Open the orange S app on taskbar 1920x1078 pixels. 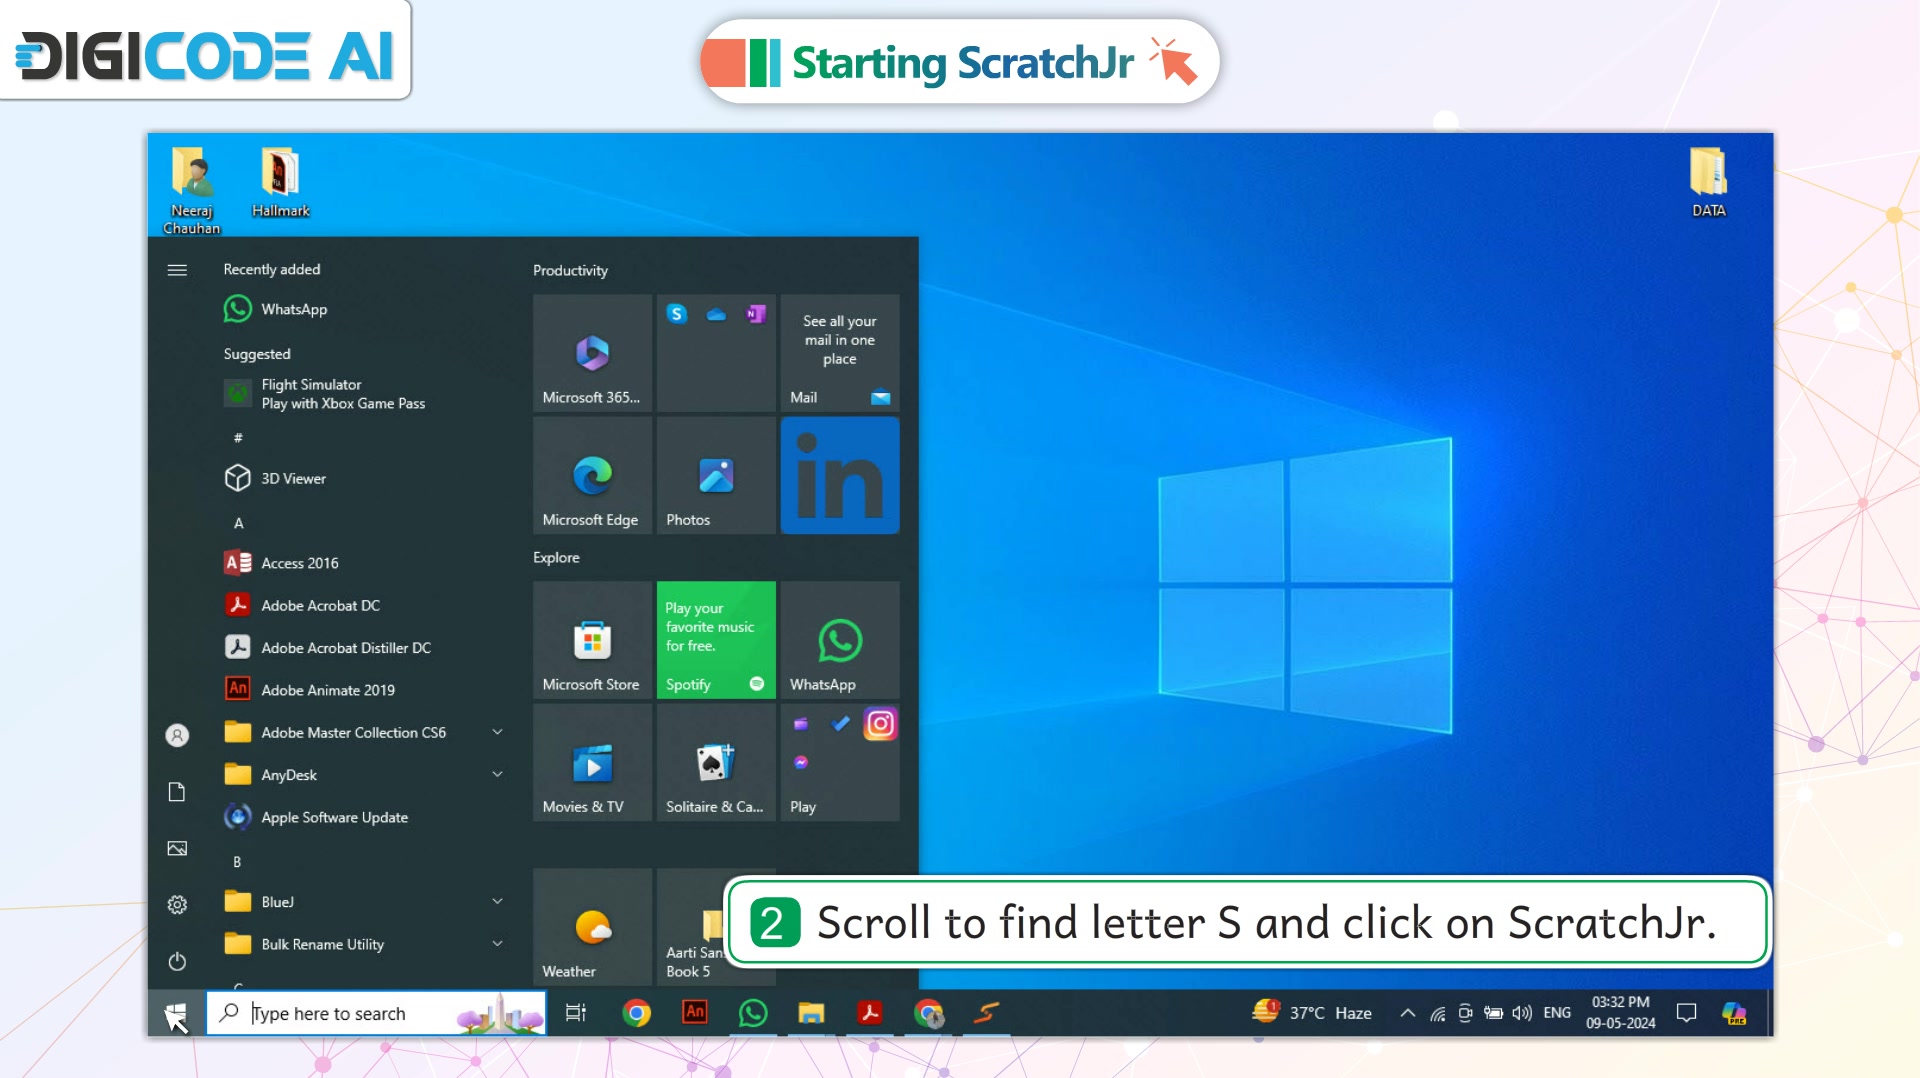986,1013
